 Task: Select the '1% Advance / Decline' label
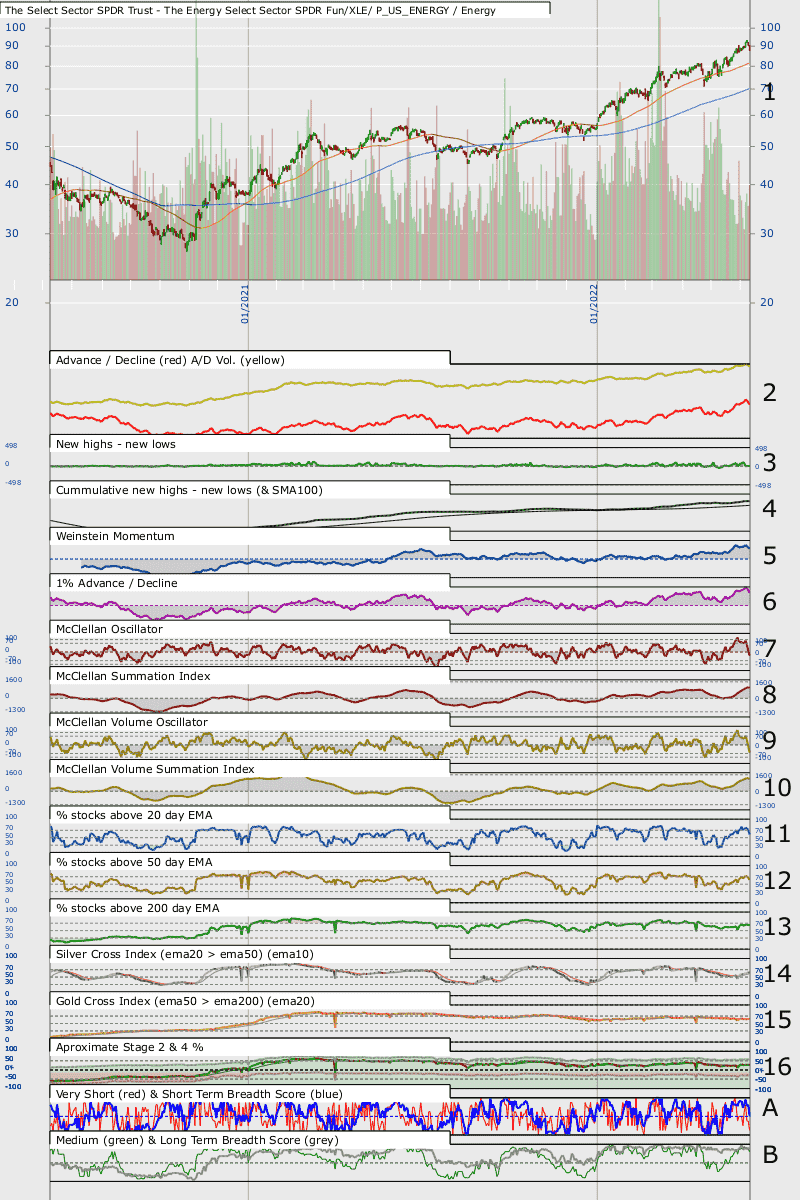click(117, 583)
